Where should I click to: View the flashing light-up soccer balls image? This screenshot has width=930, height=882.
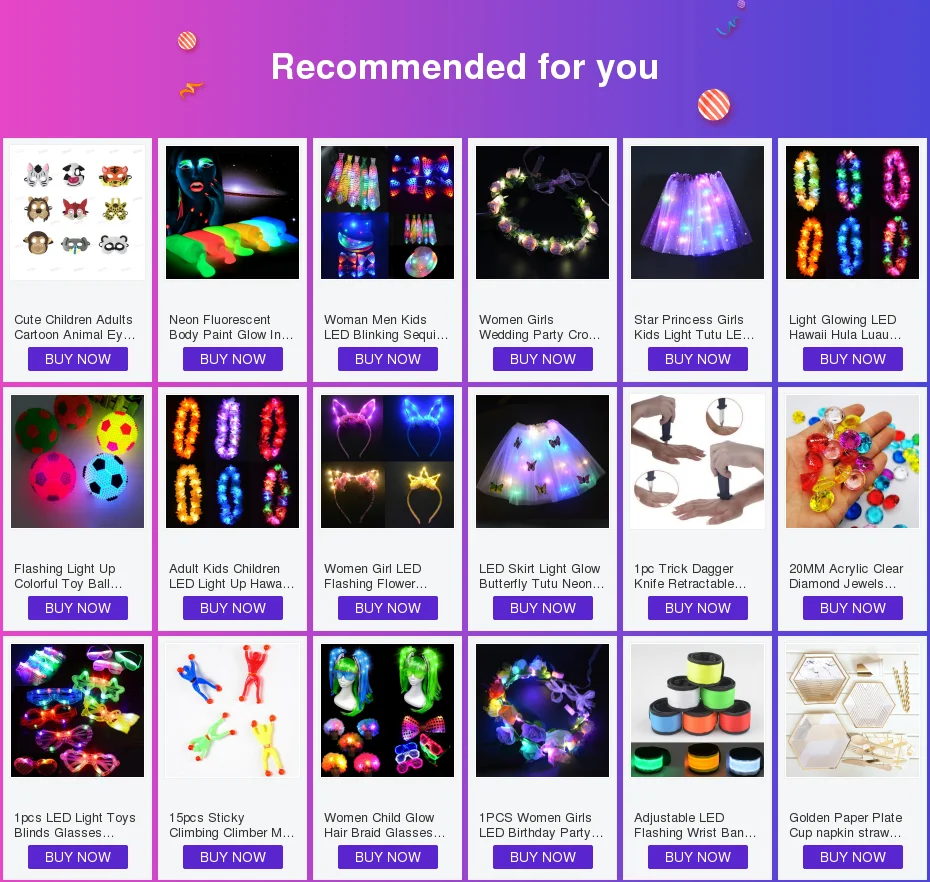(x=78, y=461)
